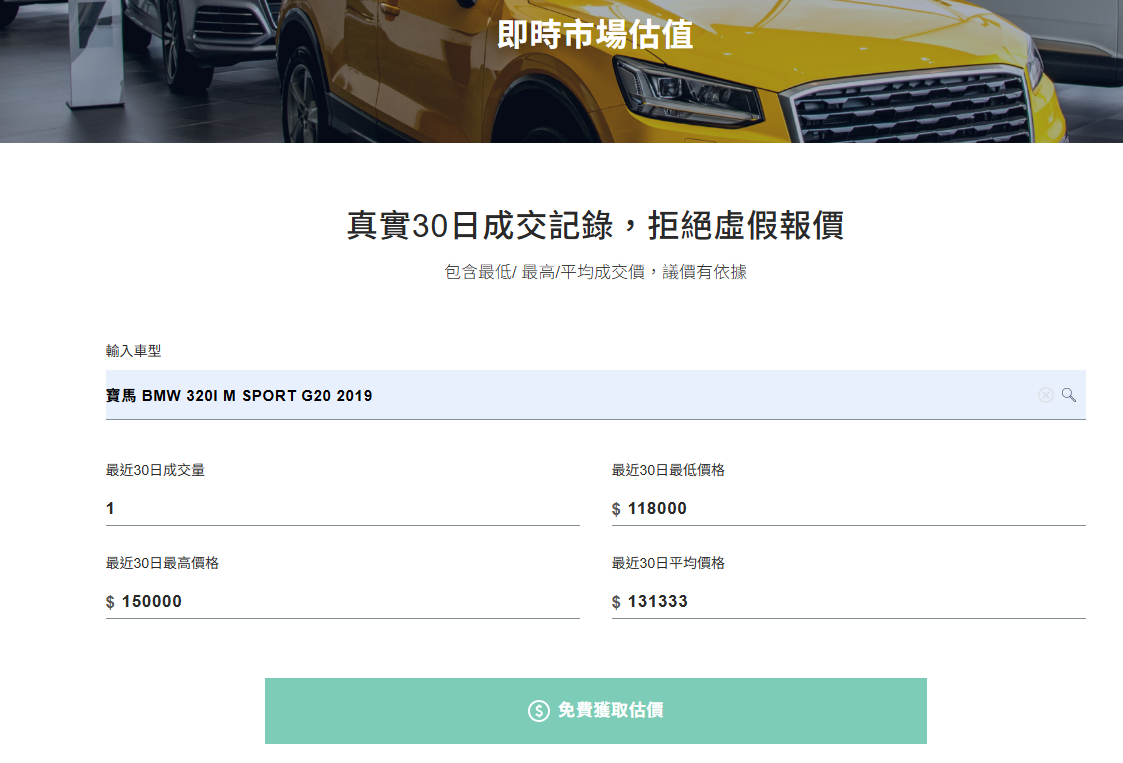Screen dimensions: 1123x763
Task: Click the 最近30日平均價格 label
Action: point(668,563)
